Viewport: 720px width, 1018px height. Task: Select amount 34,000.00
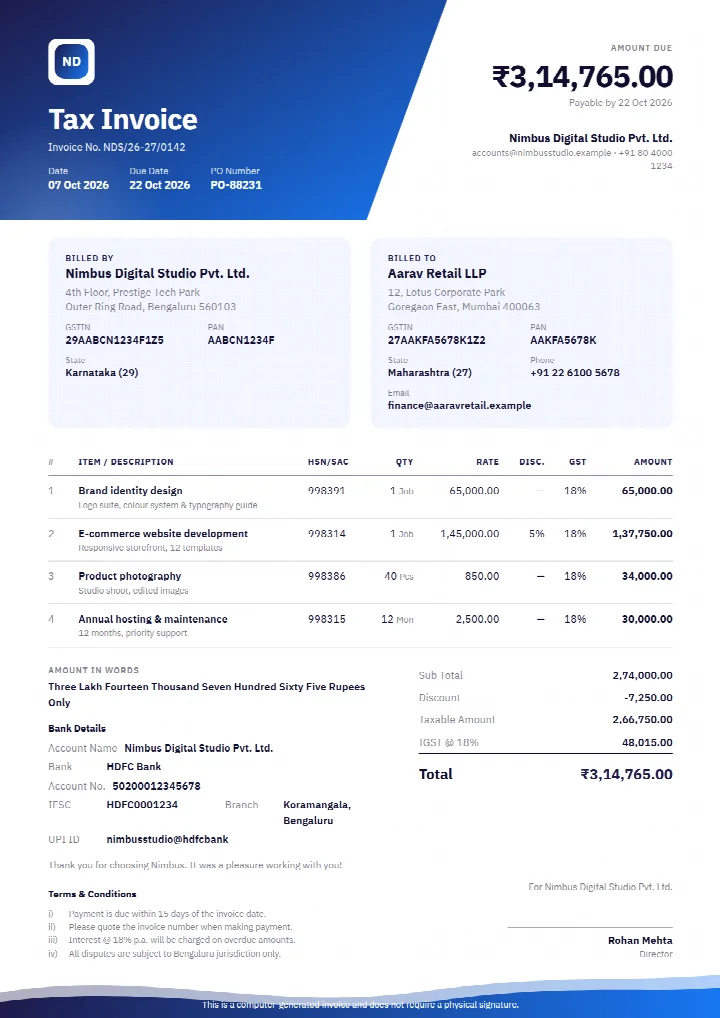647,576
